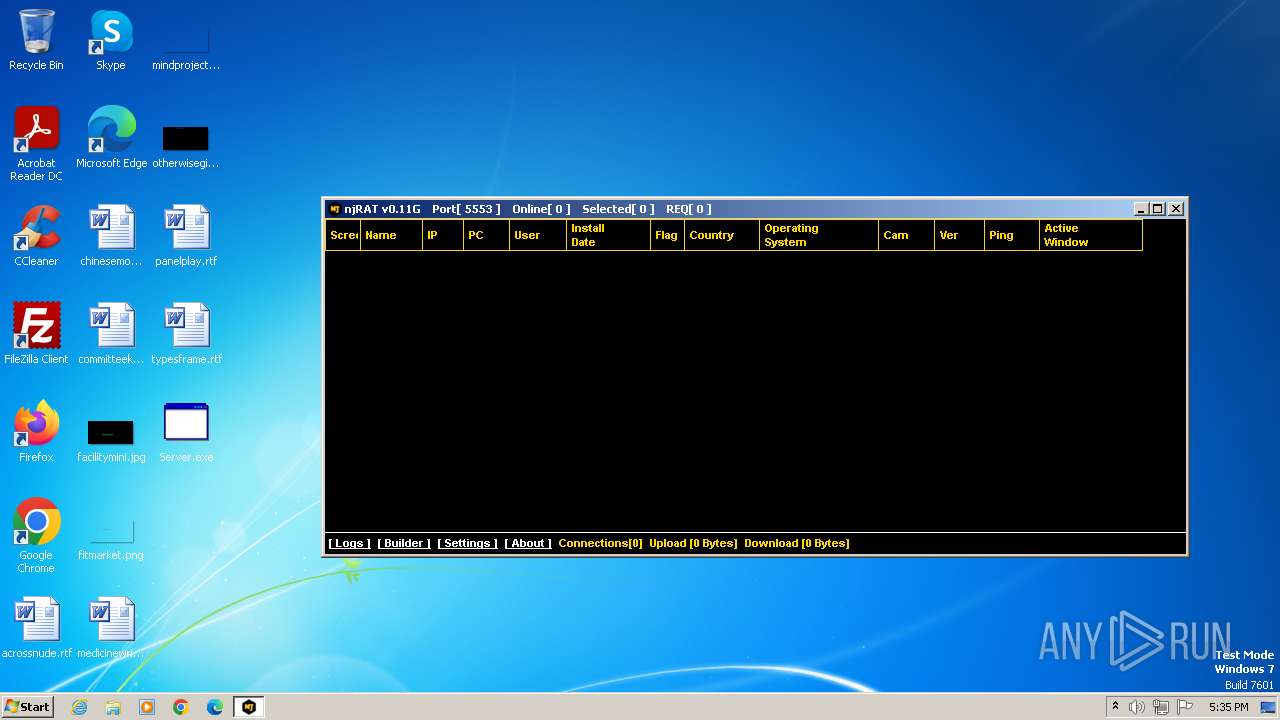Sort by the Country column header
The width and height of the screenshot is (1280, 720).
pyautogui.click(x=722, y=235)
